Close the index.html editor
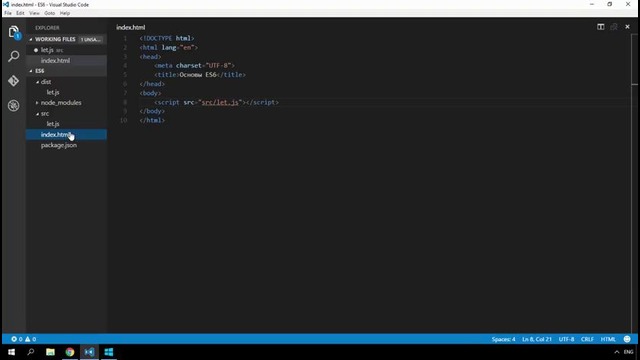This screenshot has width=640, height=360. click(627, 27)
